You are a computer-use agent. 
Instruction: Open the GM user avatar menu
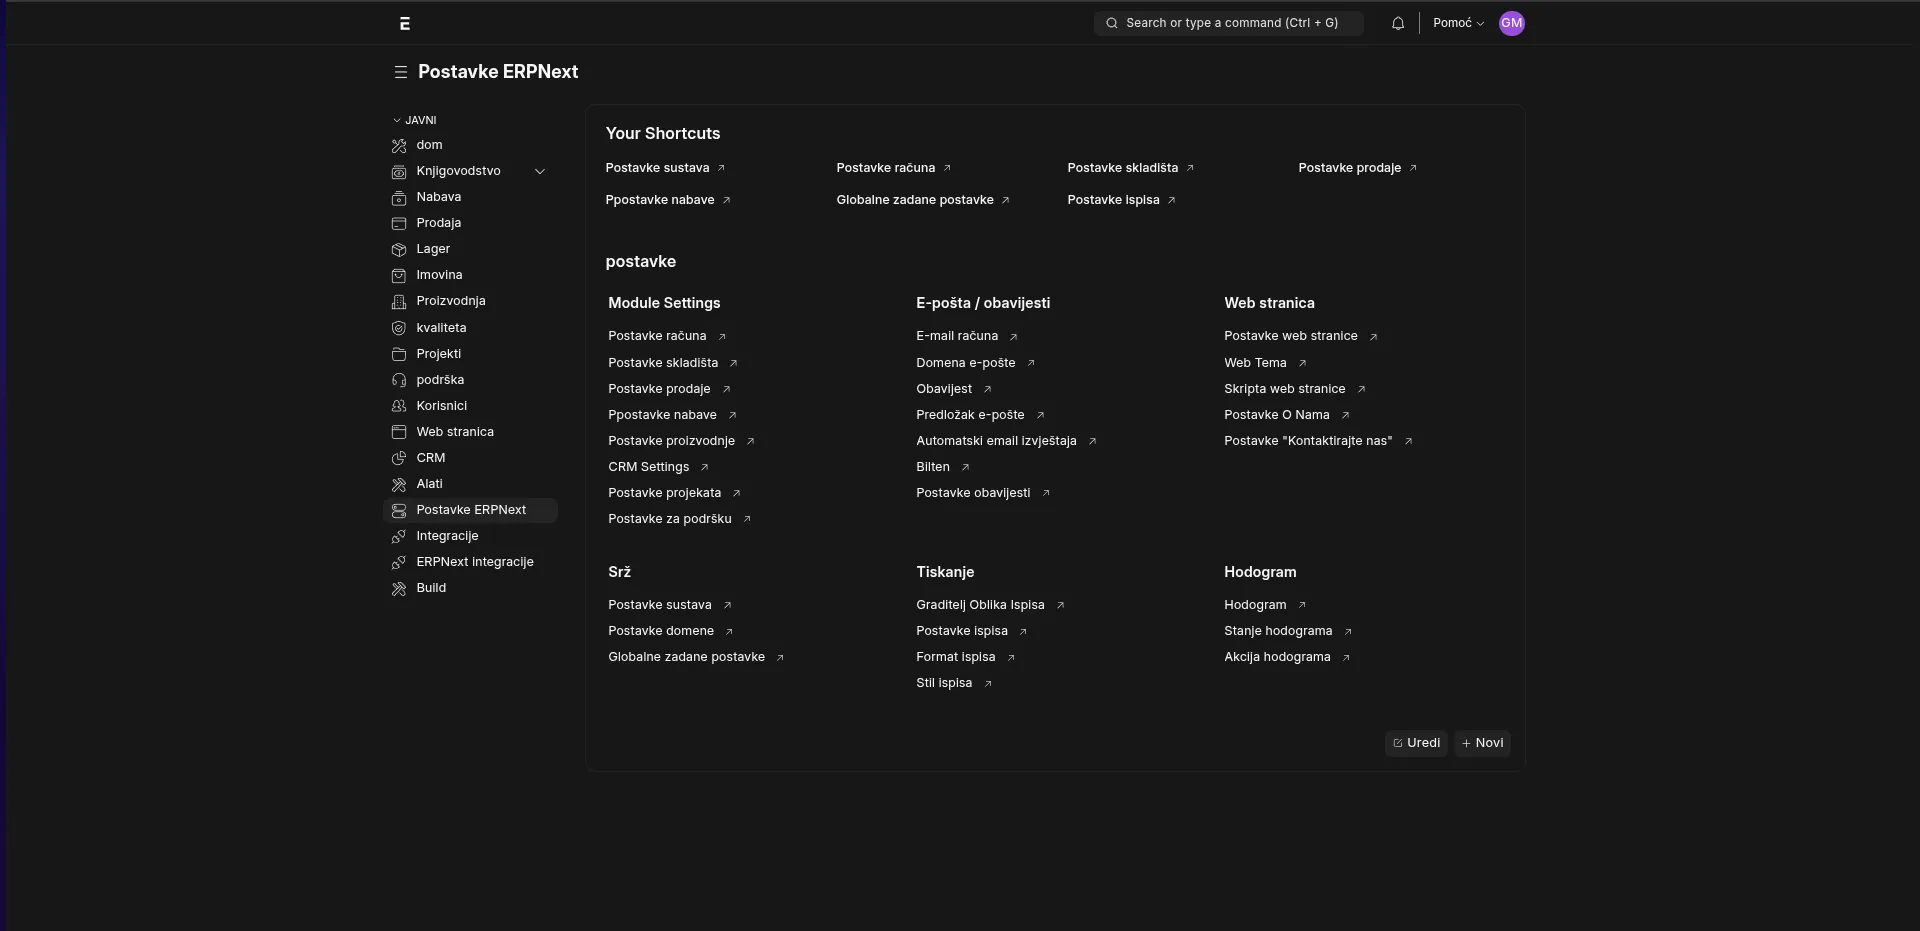[1511, 23]
